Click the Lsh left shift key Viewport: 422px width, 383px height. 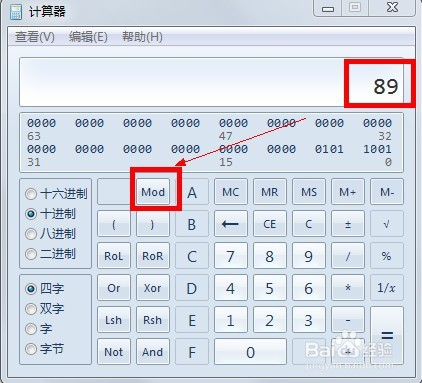(114, 320)
